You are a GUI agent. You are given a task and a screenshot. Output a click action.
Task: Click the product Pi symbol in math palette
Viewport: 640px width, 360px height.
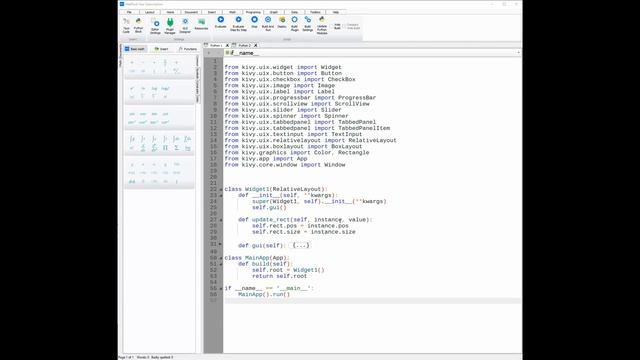[165, 148]
